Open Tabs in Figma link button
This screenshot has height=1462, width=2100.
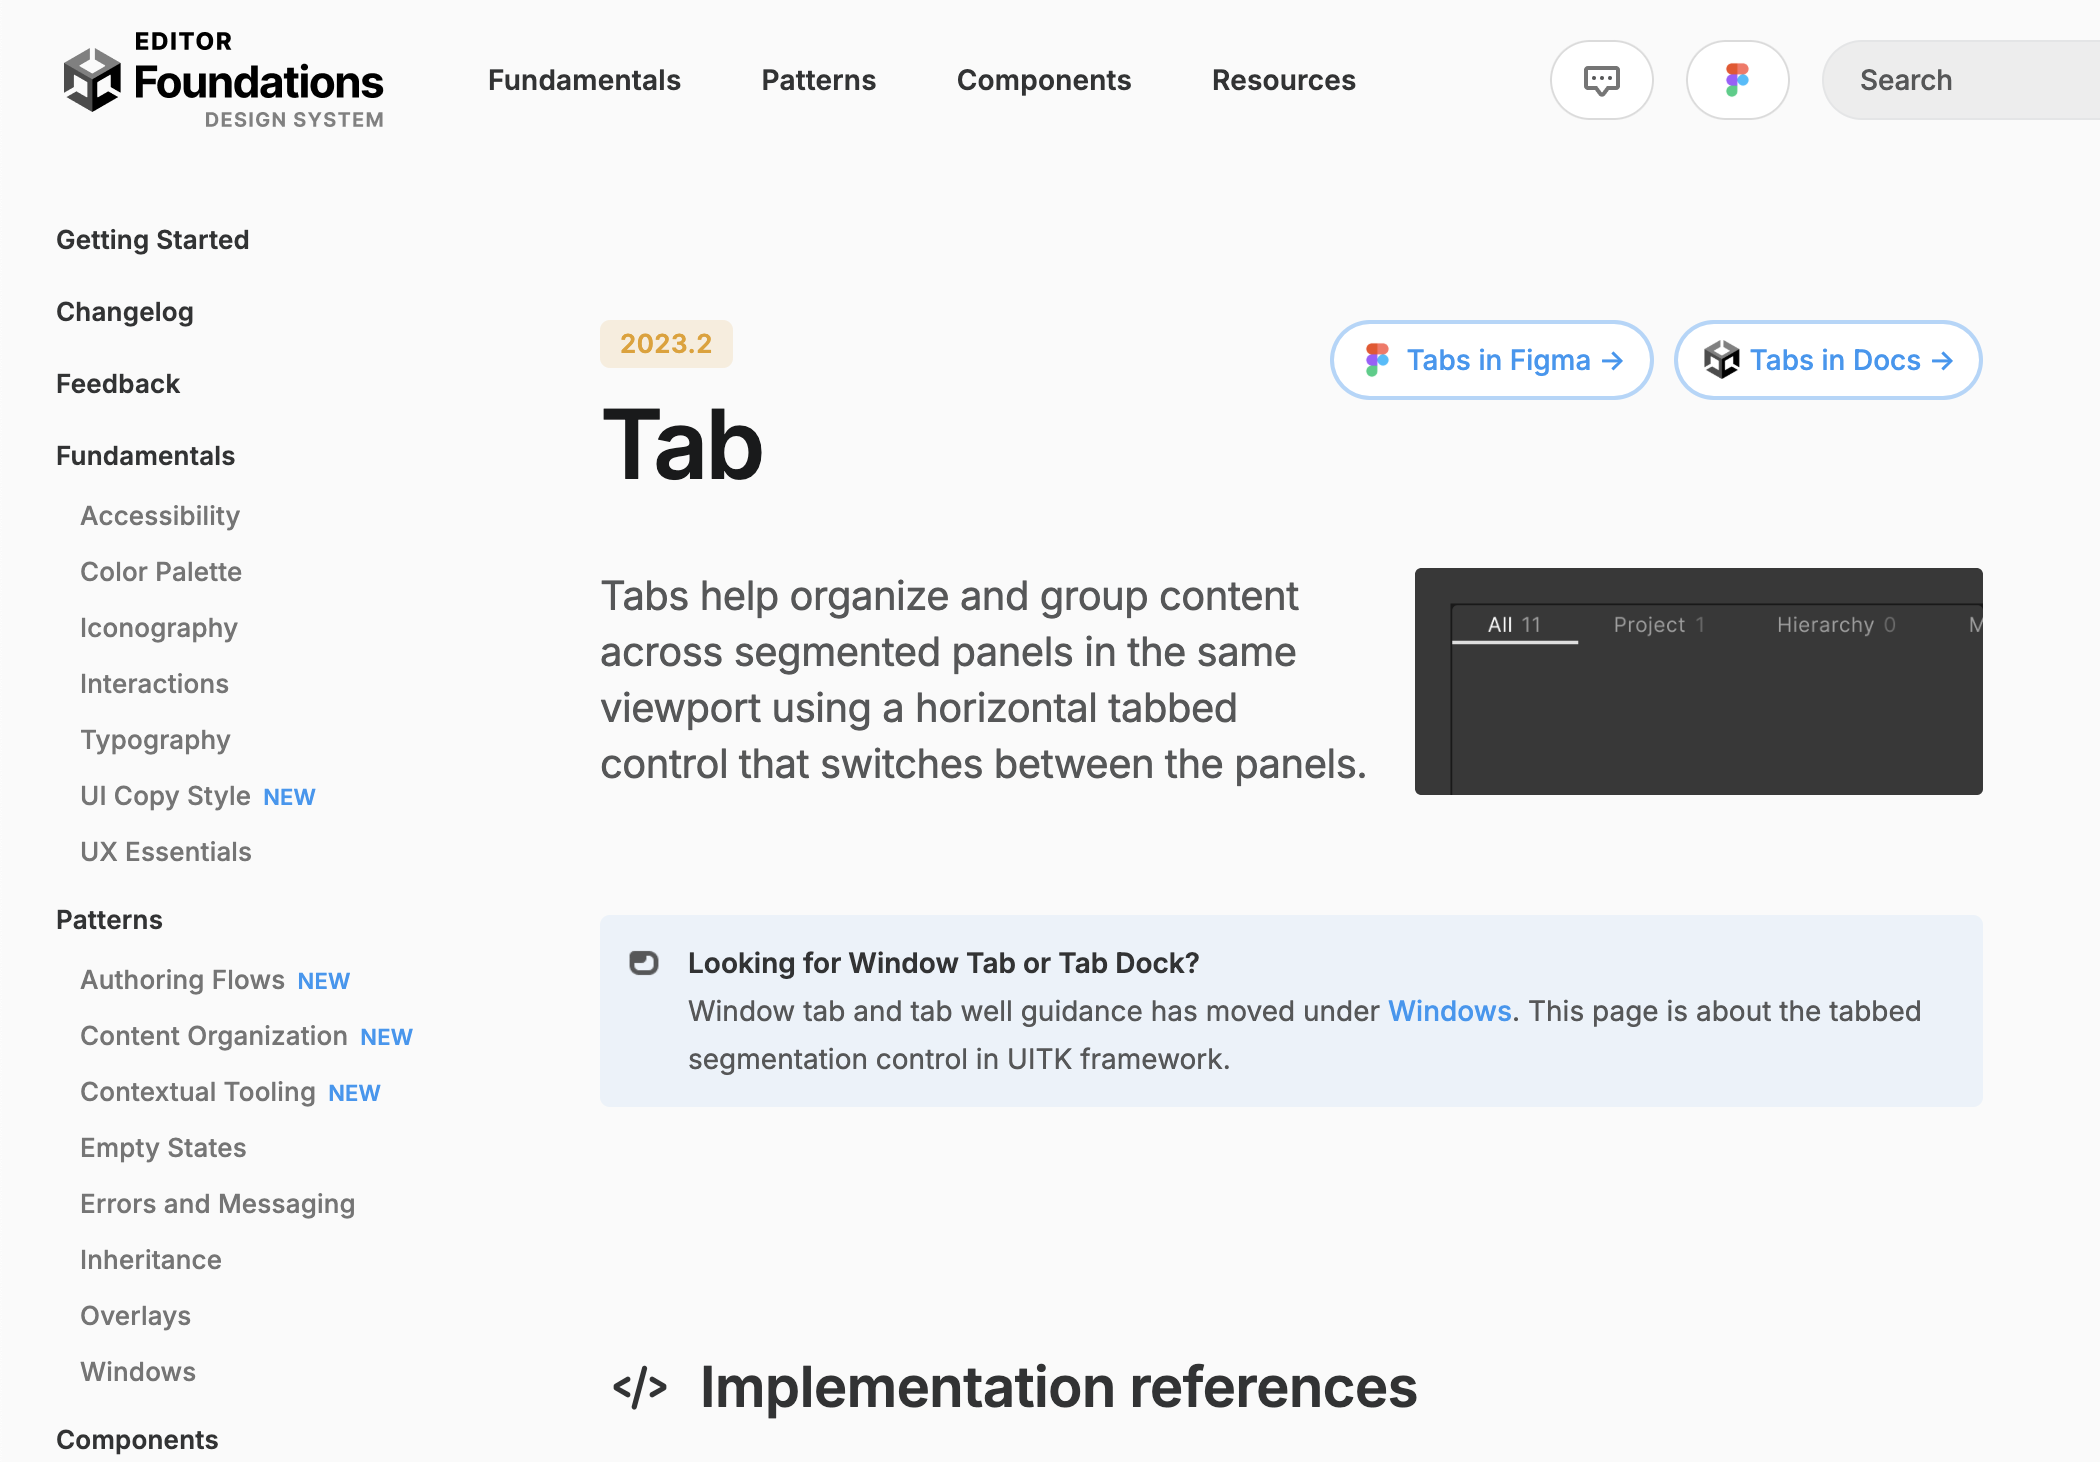click(1492, 360)
